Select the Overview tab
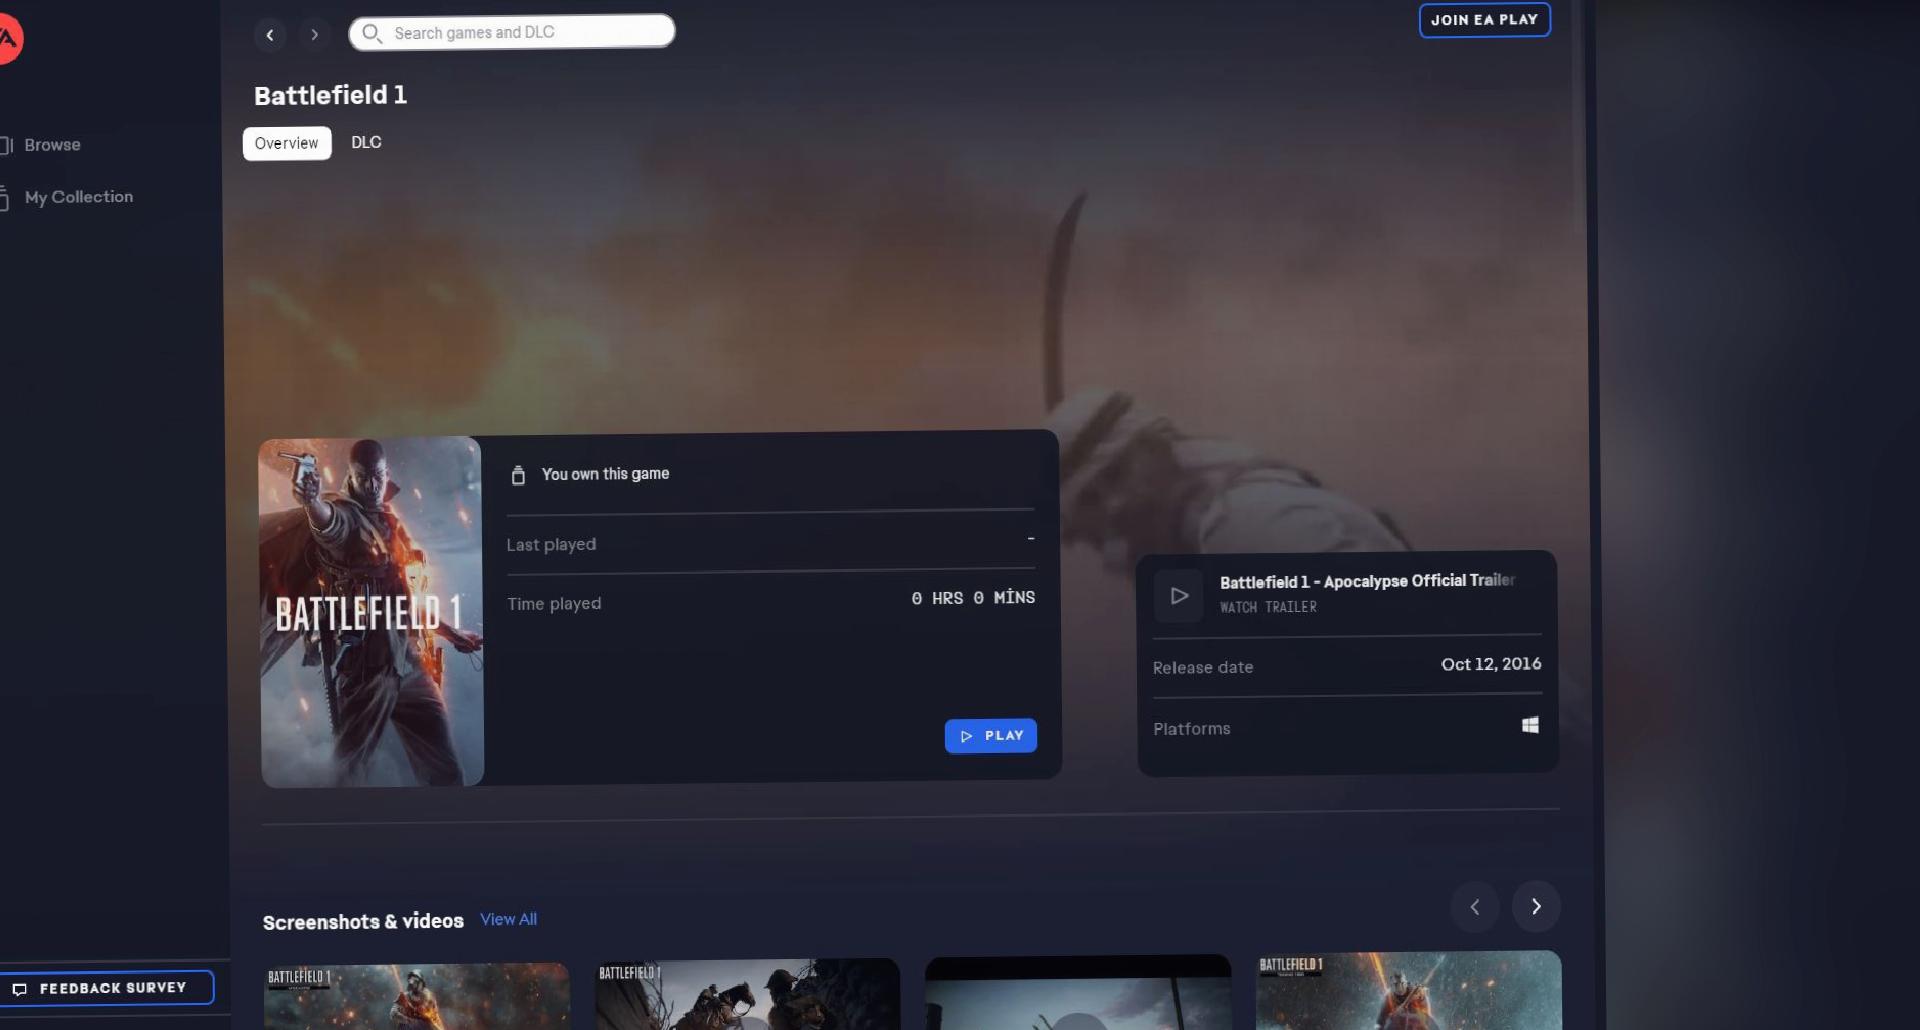Viewport: 1920px width, 1030px height. pos(287,143)
